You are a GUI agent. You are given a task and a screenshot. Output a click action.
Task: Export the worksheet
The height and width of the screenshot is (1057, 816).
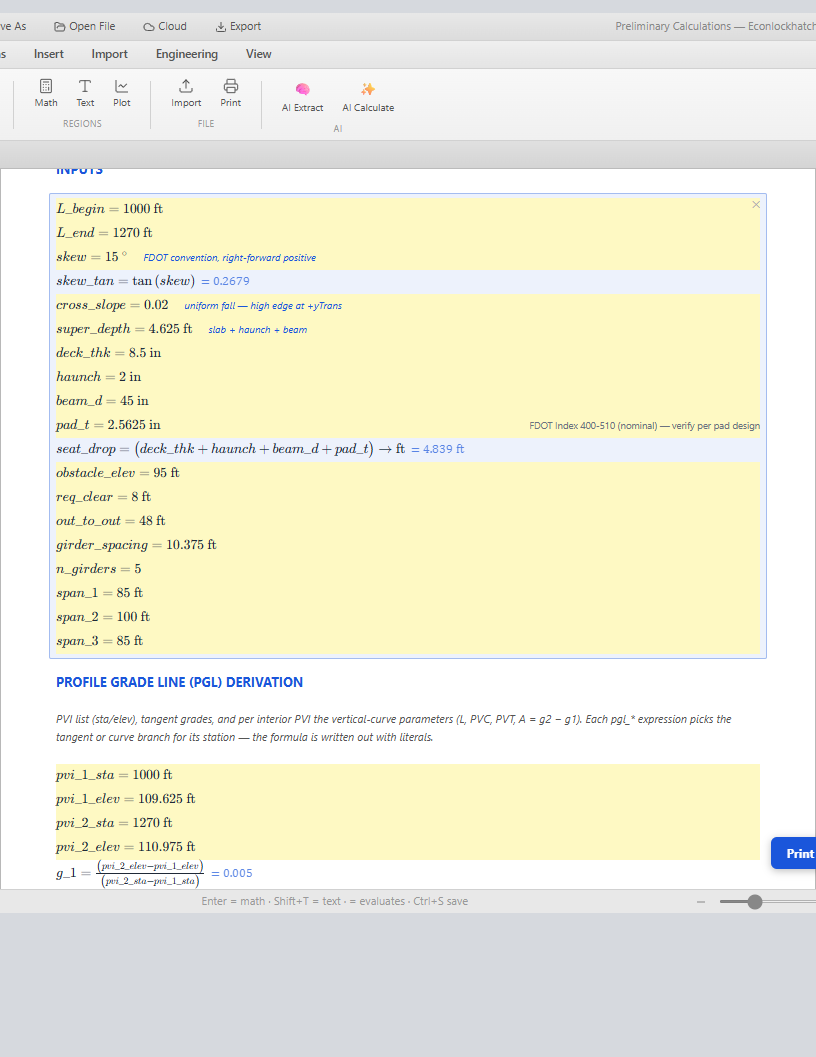tap(238, 26)
